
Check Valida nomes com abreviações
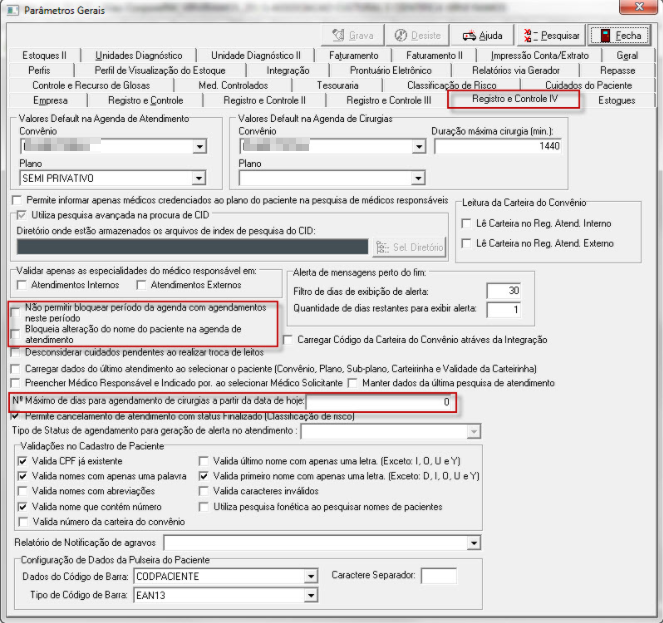23,491
